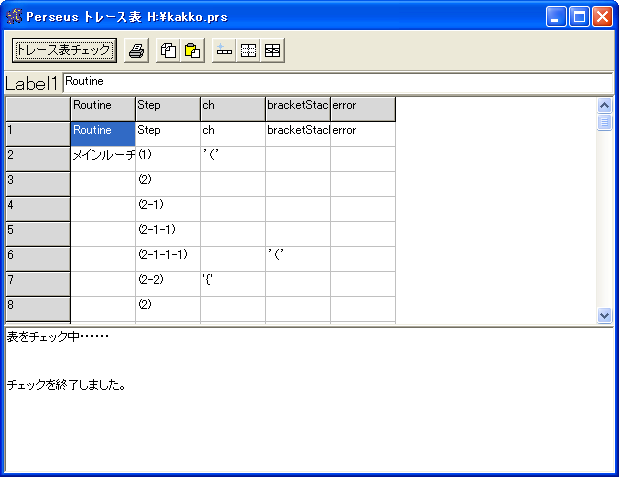619x477 pixels.
Task: Click the error column header
Action: click(363, 106)
